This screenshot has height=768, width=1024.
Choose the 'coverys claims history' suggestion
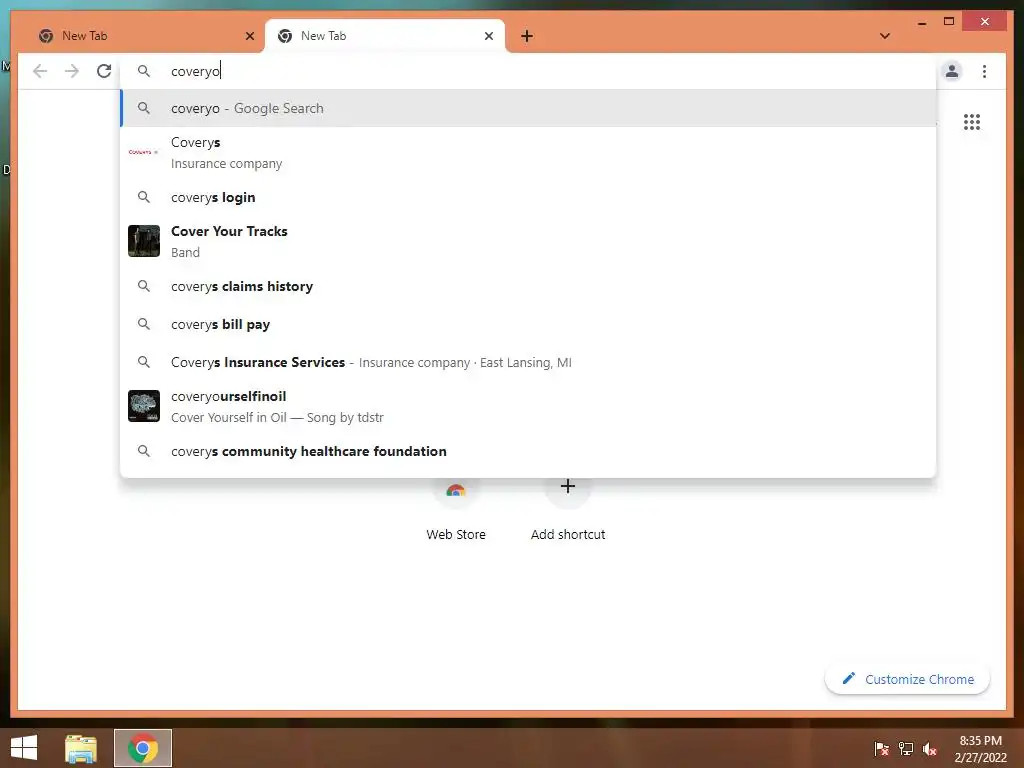coord(528,286)
